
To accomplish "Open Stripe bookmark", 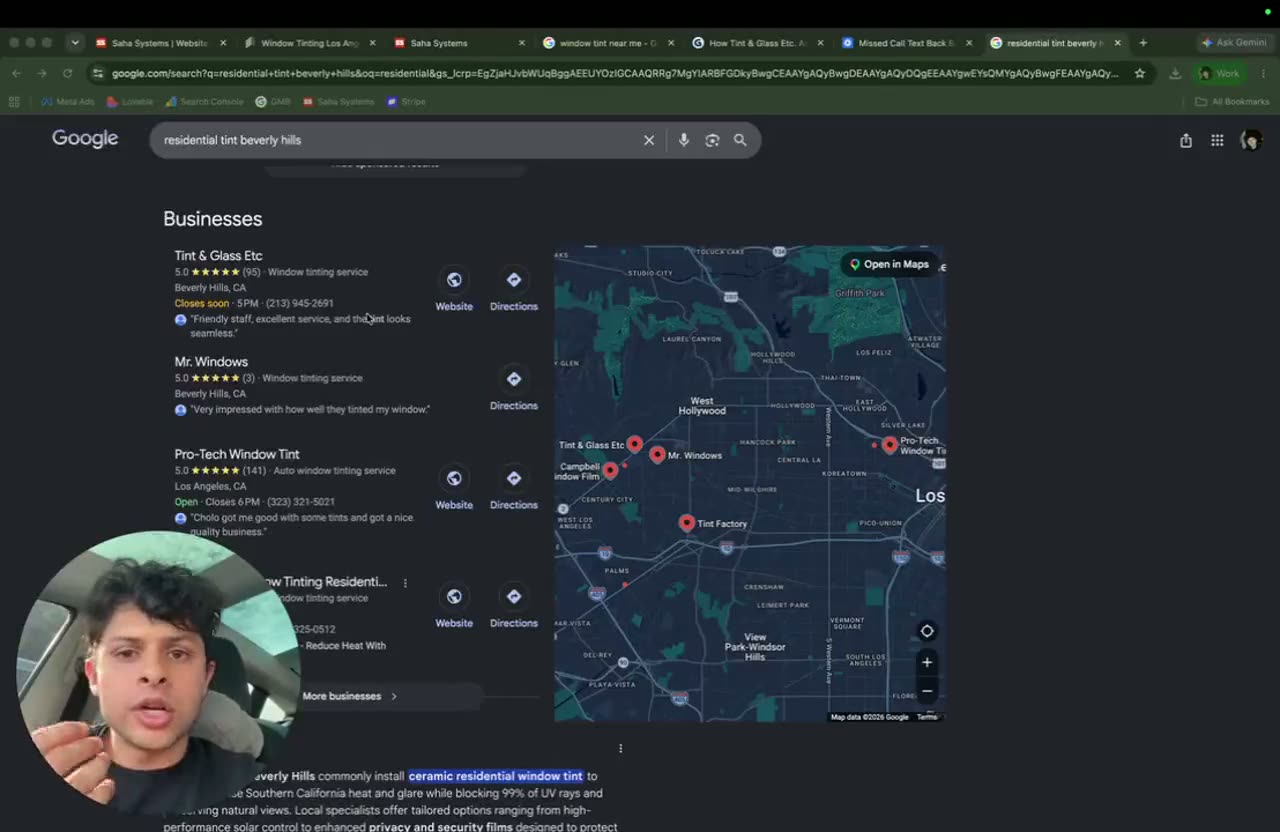I will (x=406, y=101).
